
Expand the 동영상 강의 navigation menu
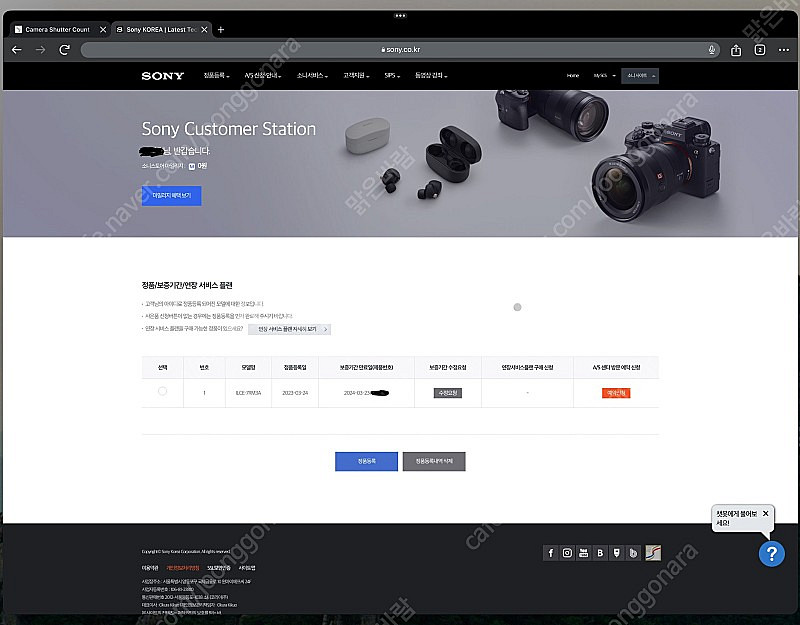point(431,76)
